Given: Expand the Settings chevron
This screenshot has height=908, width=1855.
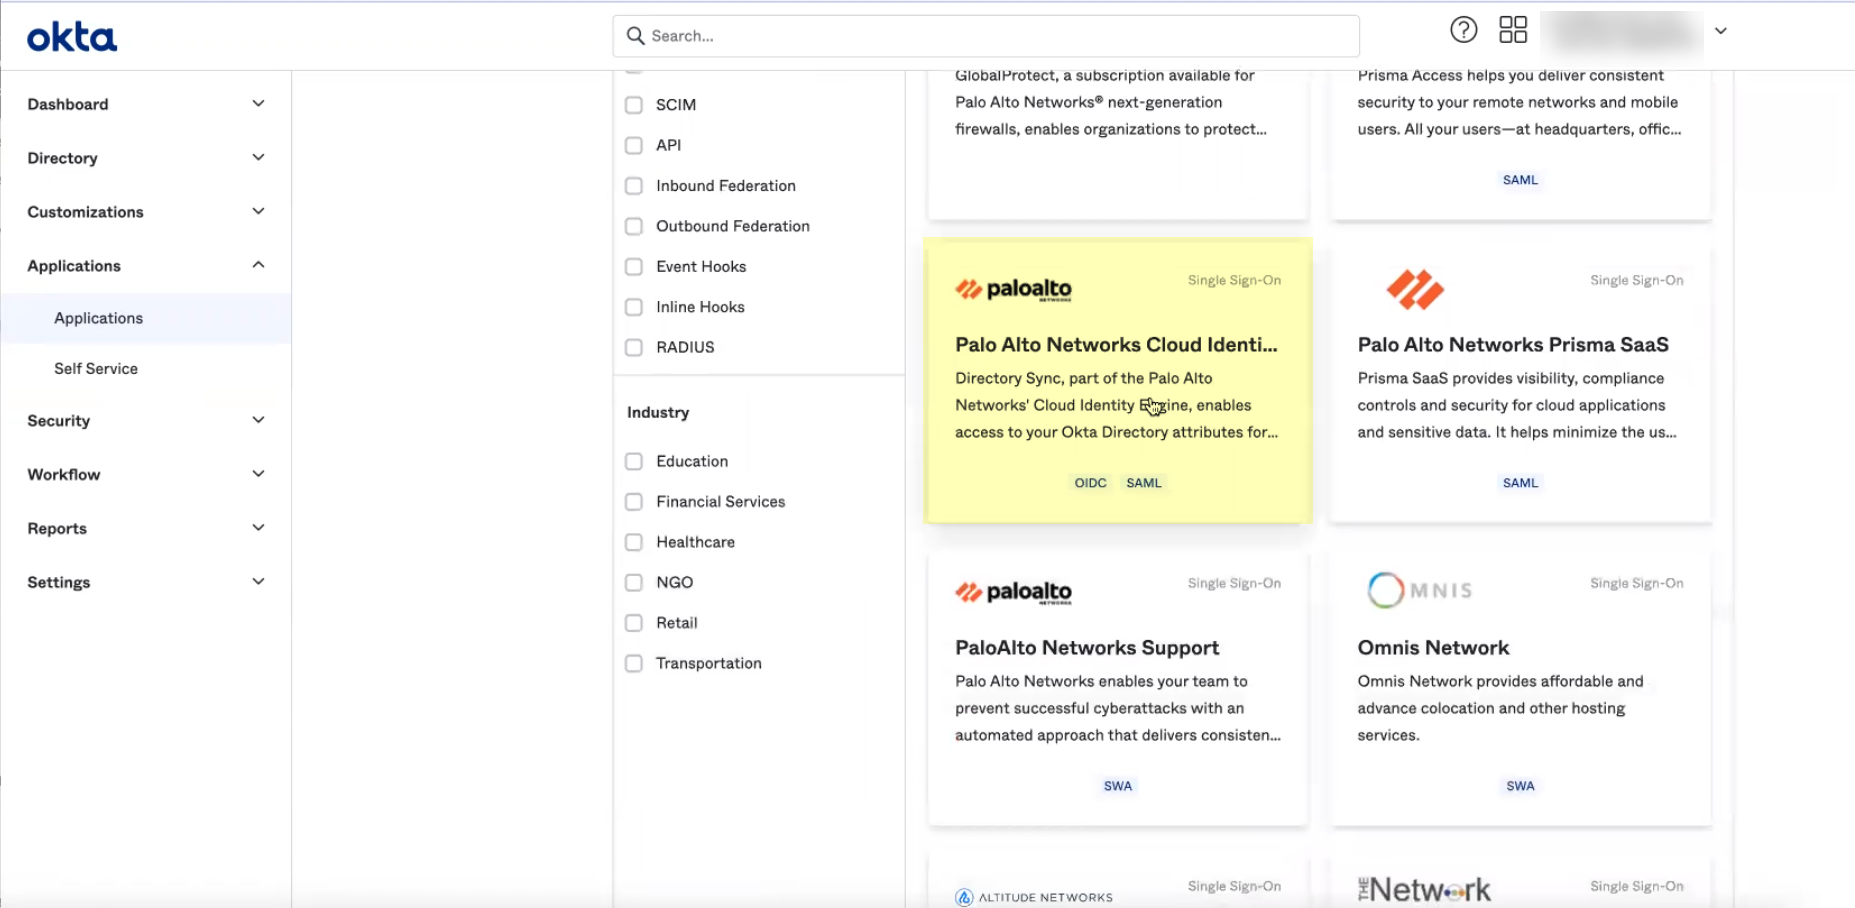Looking at the screenshot, I should click(x=258, y=582).
